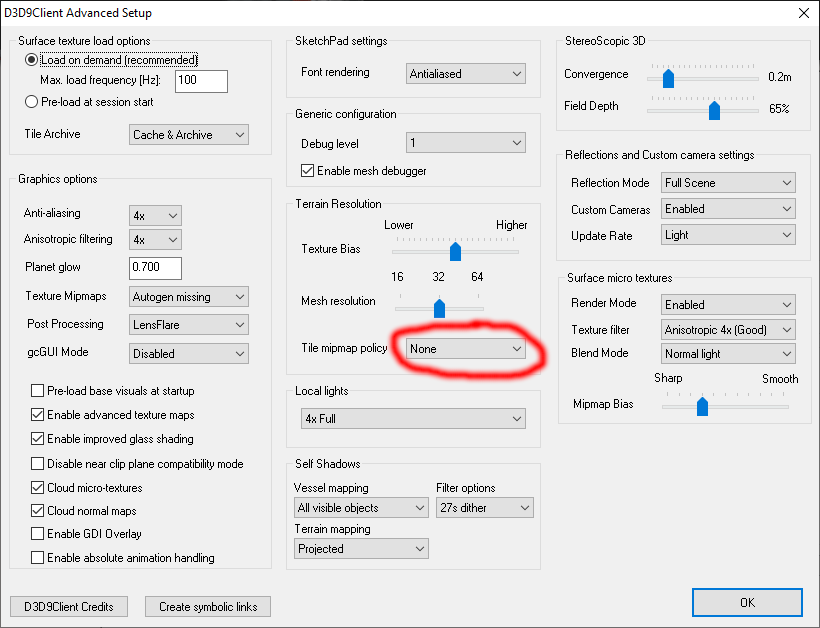This screenshot has width=820, height=628.
Task: Click the Mipmap Bias slider handle
Action: pos(702,406)
